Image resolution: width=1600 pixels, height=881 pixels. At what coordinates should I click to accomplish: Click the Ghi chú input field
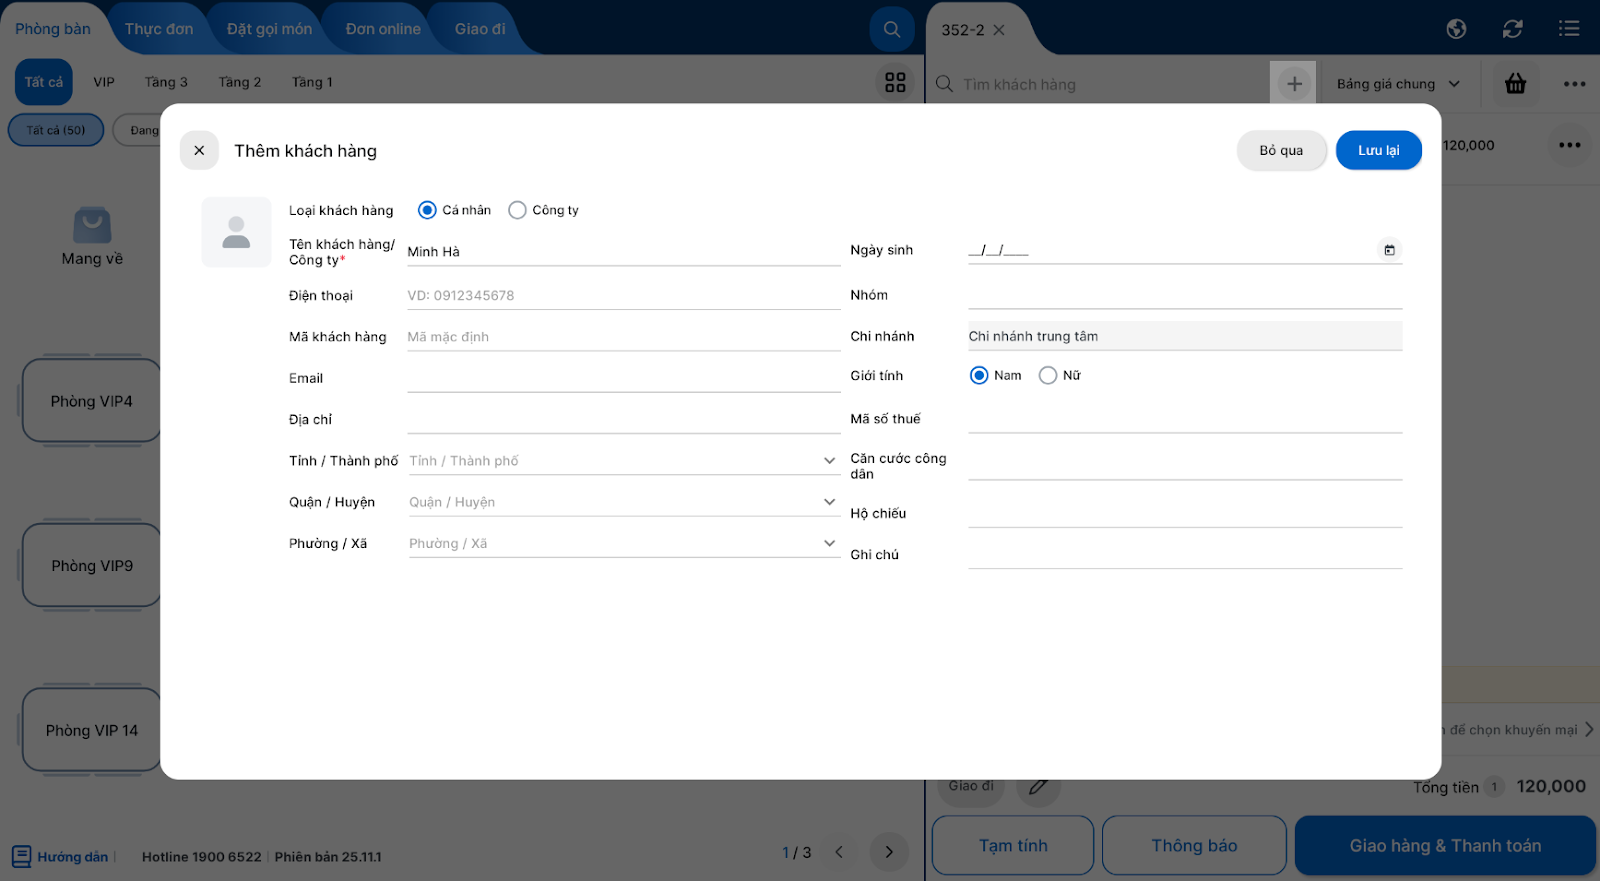click(x=1185, y=555)
